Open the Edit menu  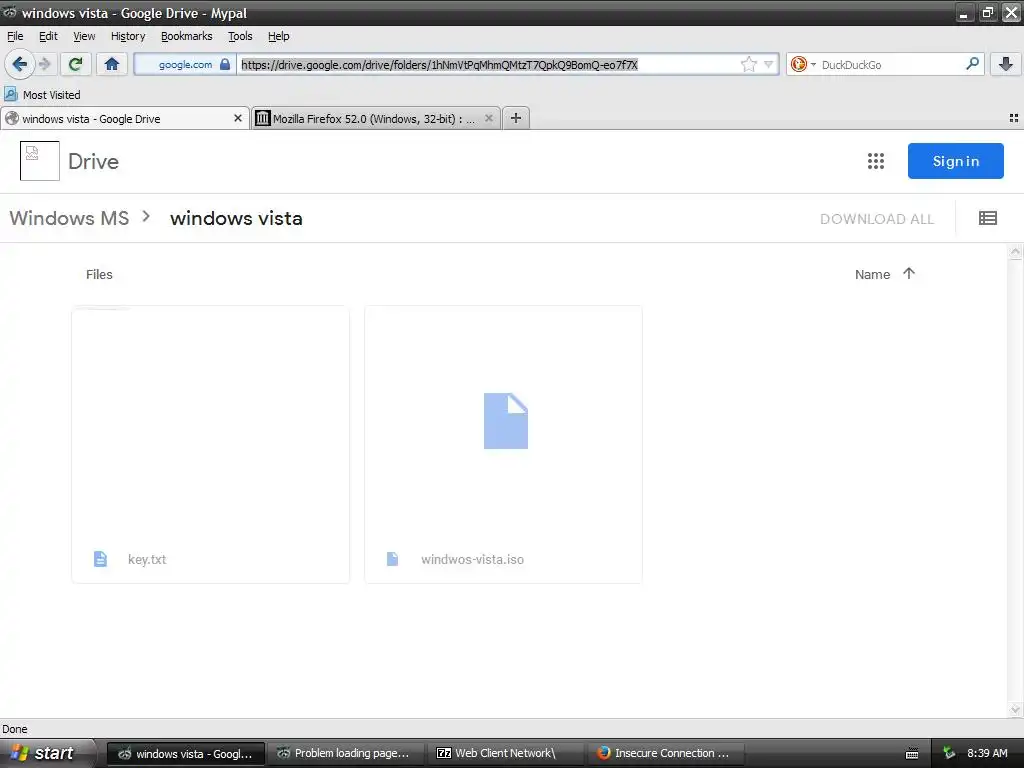coord(48,36)
